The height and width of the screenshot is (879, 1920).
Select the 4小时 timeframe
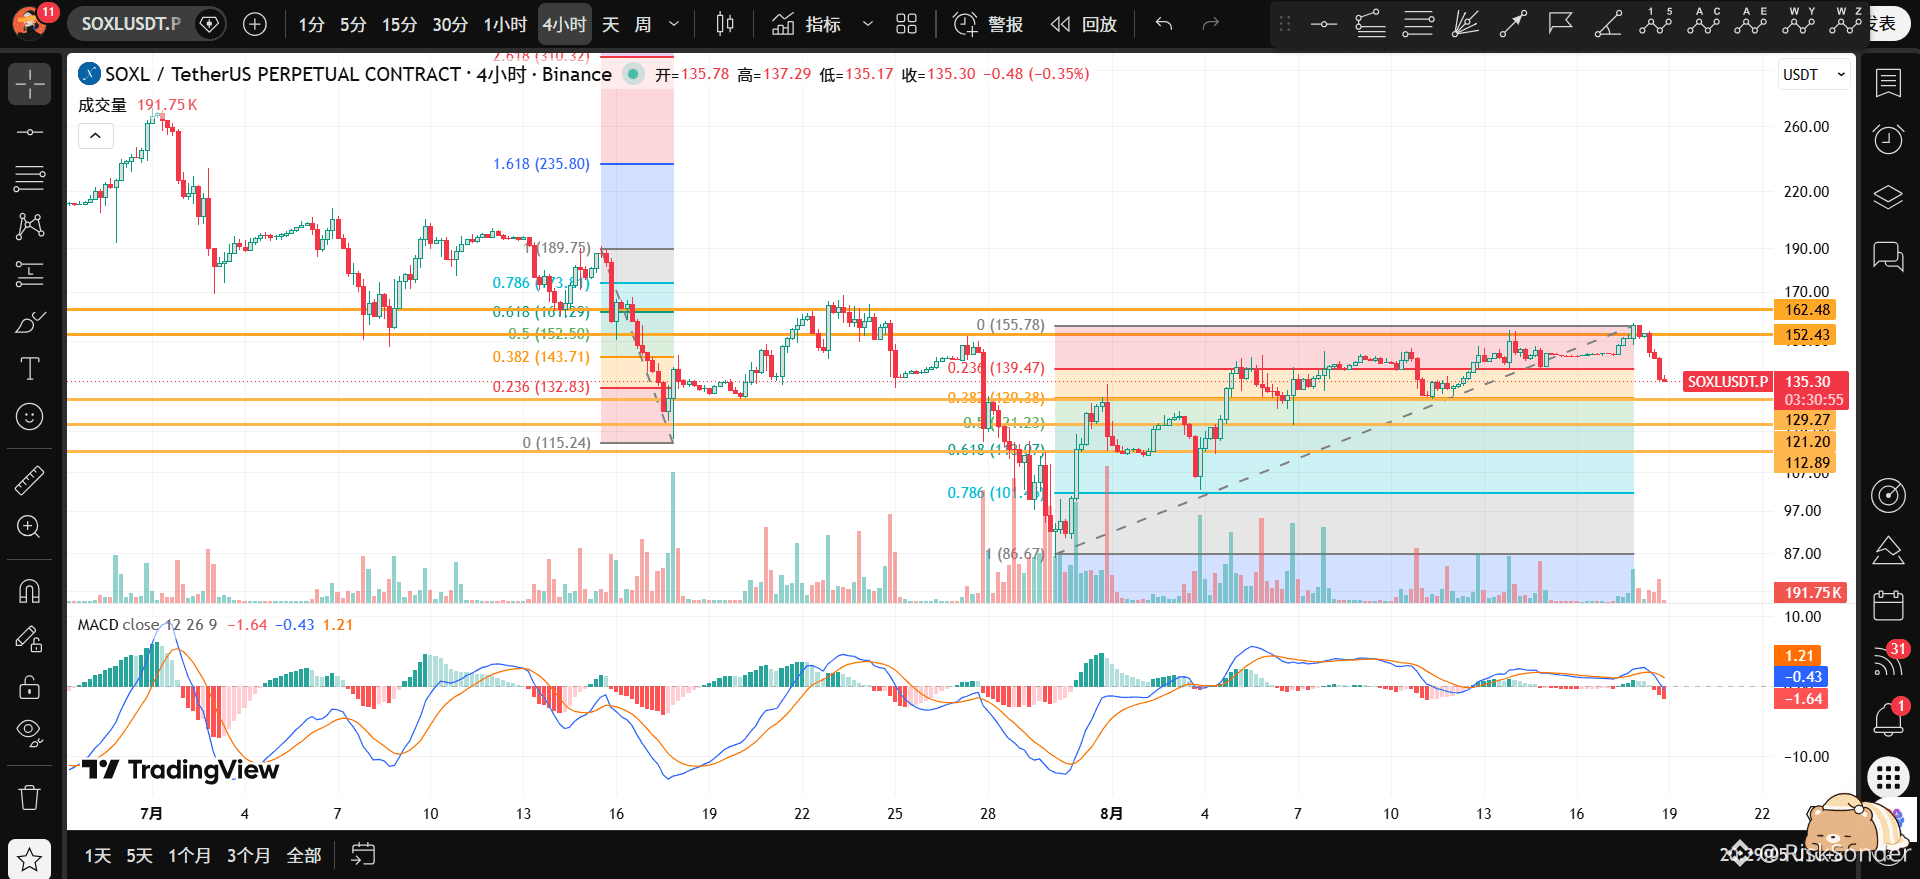[x=565, y=24]
